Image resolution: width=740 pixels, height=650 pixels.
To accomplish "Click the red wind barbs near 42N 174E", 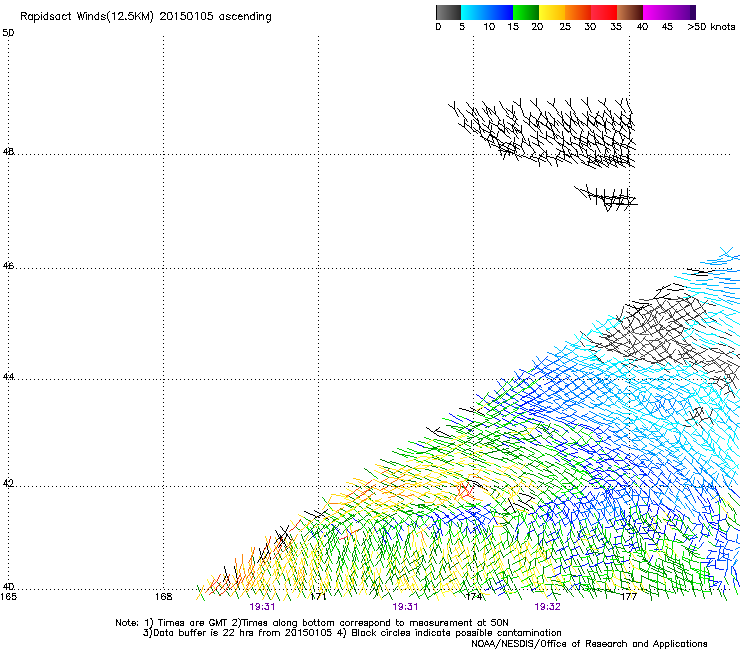I will pos(466,489).
